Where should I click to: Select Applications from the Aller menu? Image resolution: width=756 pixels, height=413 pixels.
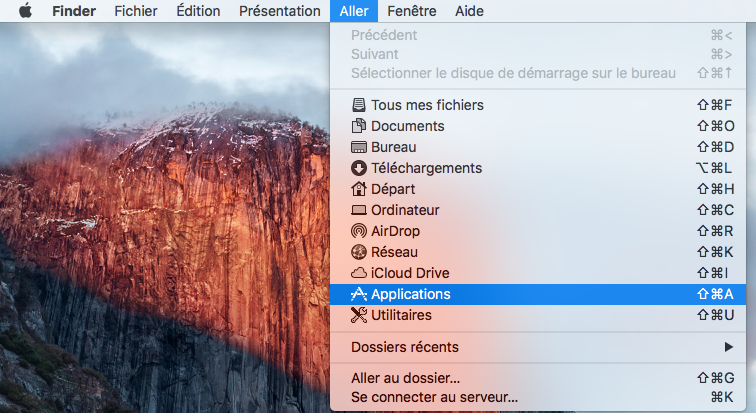[x=410, y=294]
